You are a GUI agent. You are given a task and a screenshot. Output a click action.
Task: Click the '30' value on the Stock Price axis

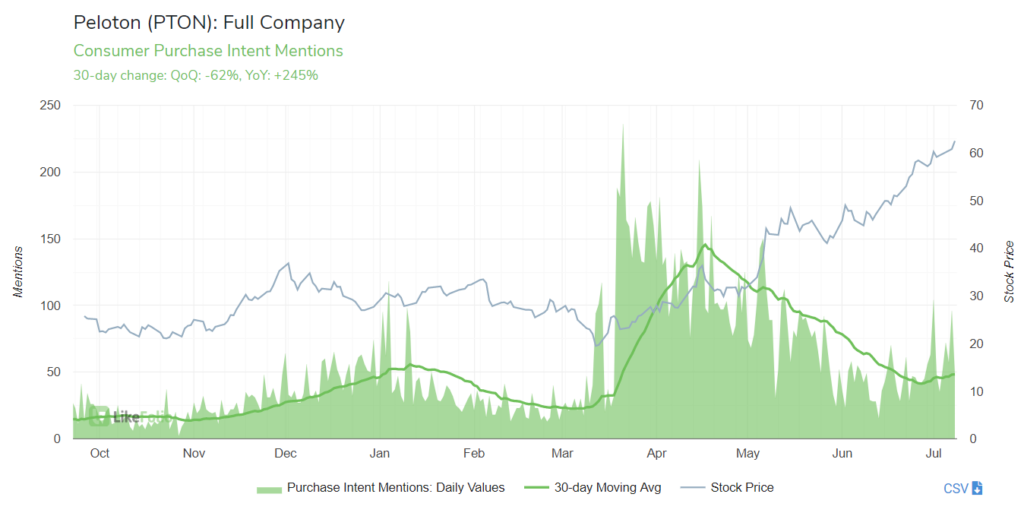976,296
